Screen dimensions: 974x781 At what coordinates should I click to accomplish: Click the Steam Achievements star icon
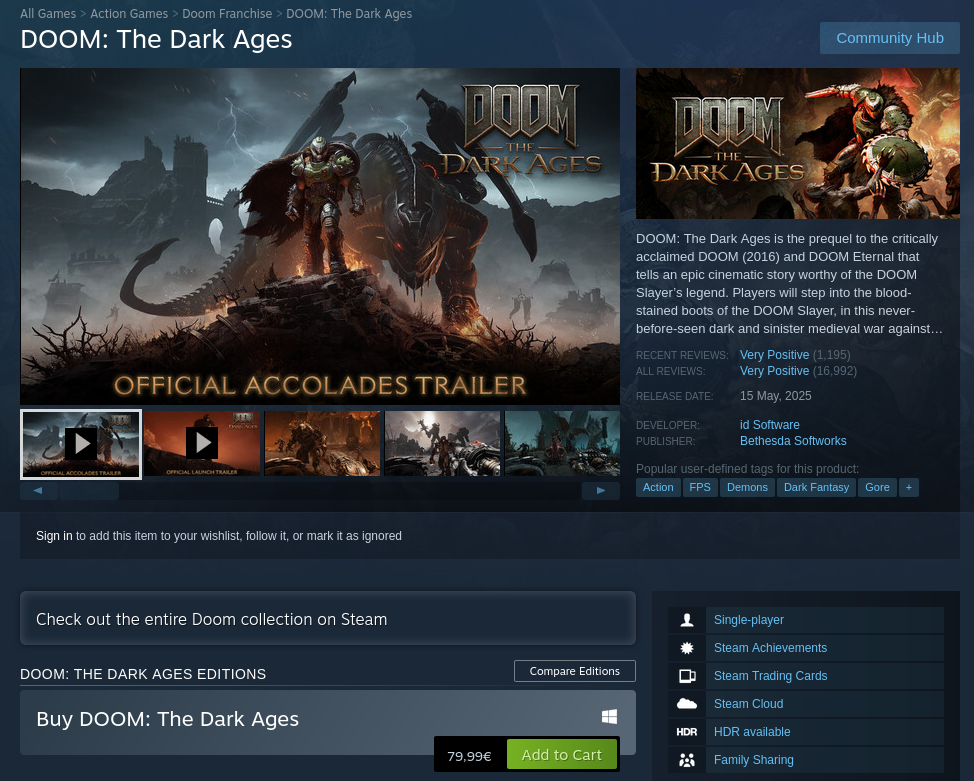686,648
